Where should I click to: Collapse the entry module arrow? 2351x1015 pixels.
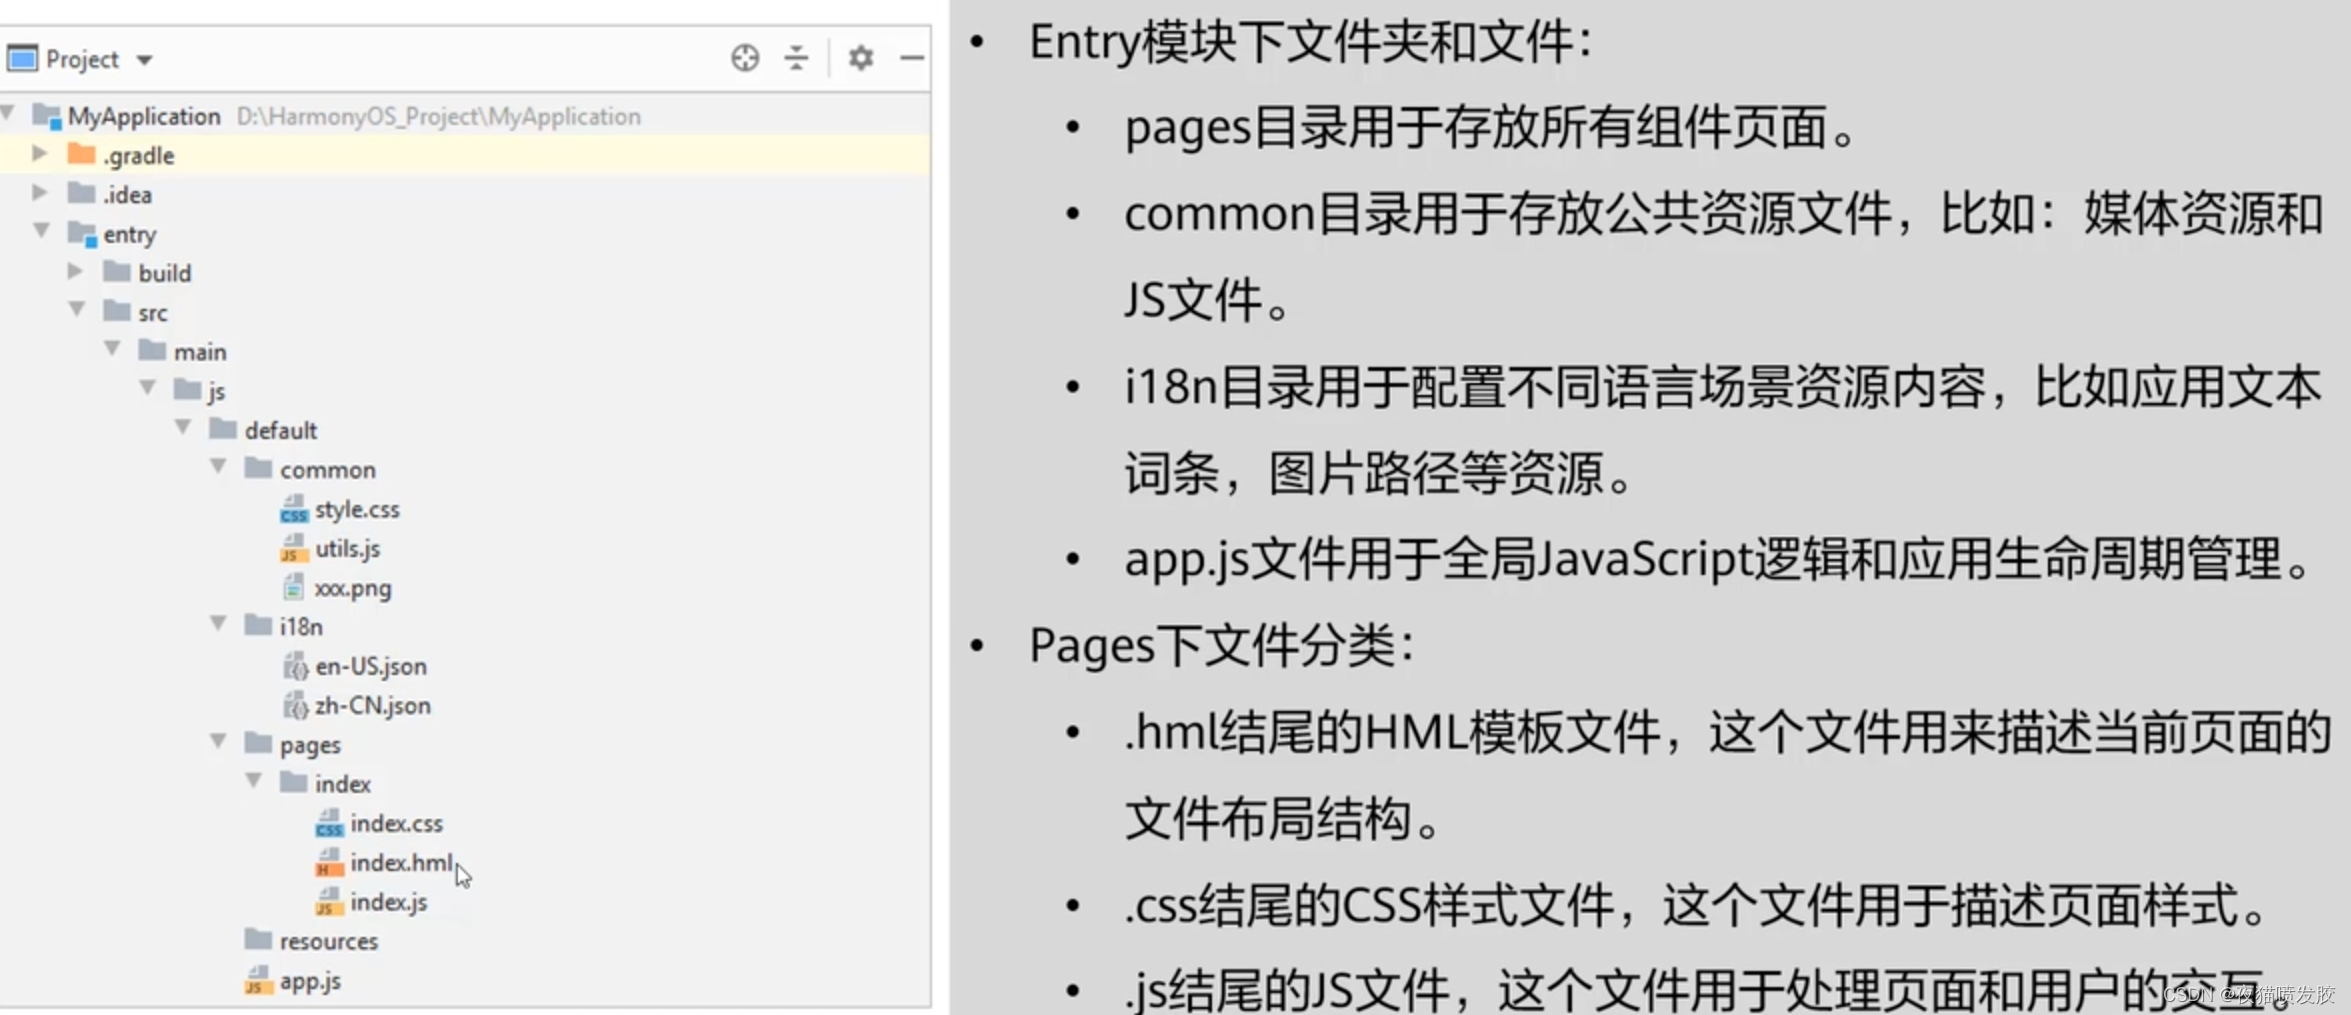pyautogui.click(x=42, y=231)
